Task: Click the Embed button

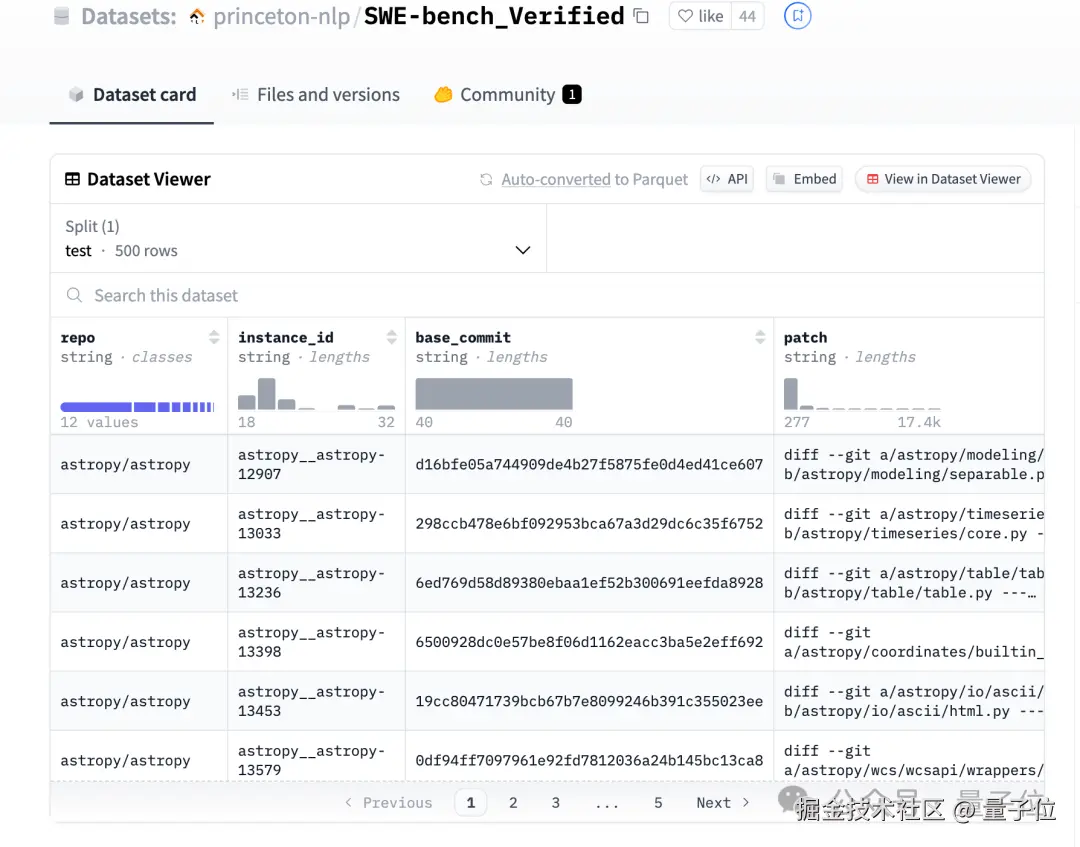Action: coord(804,179)
